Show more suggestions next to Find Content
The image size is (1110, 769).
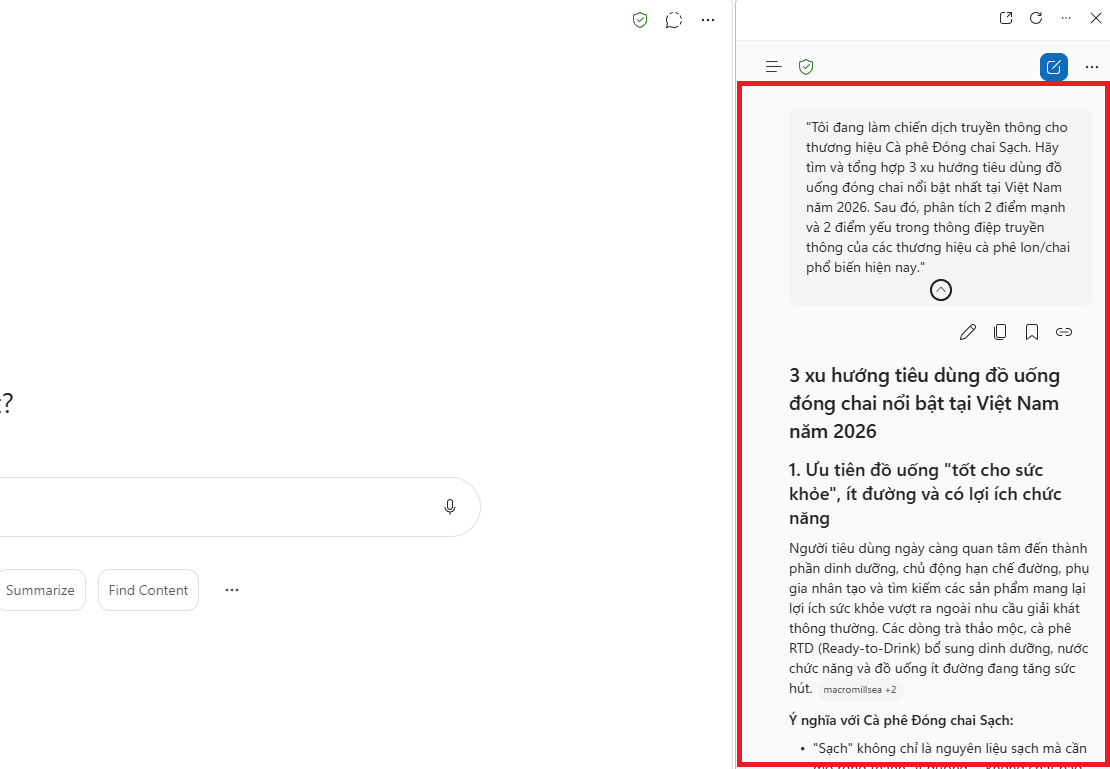[x=232, y=590]
